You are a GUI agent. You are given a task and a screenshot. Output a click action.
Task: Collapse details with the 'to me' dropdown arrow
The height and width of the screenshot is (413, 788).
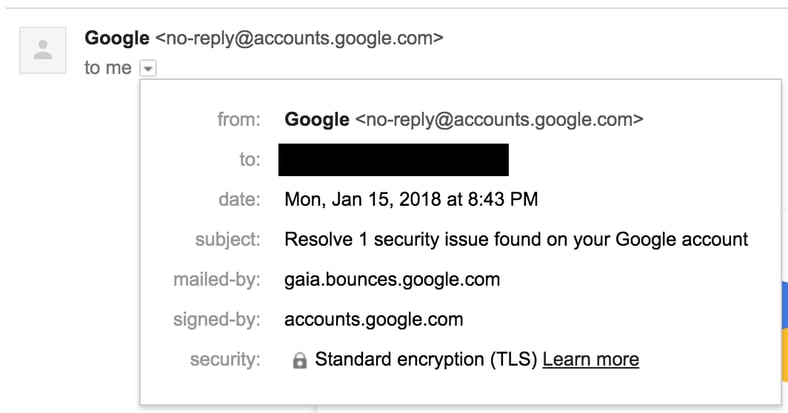148,69
